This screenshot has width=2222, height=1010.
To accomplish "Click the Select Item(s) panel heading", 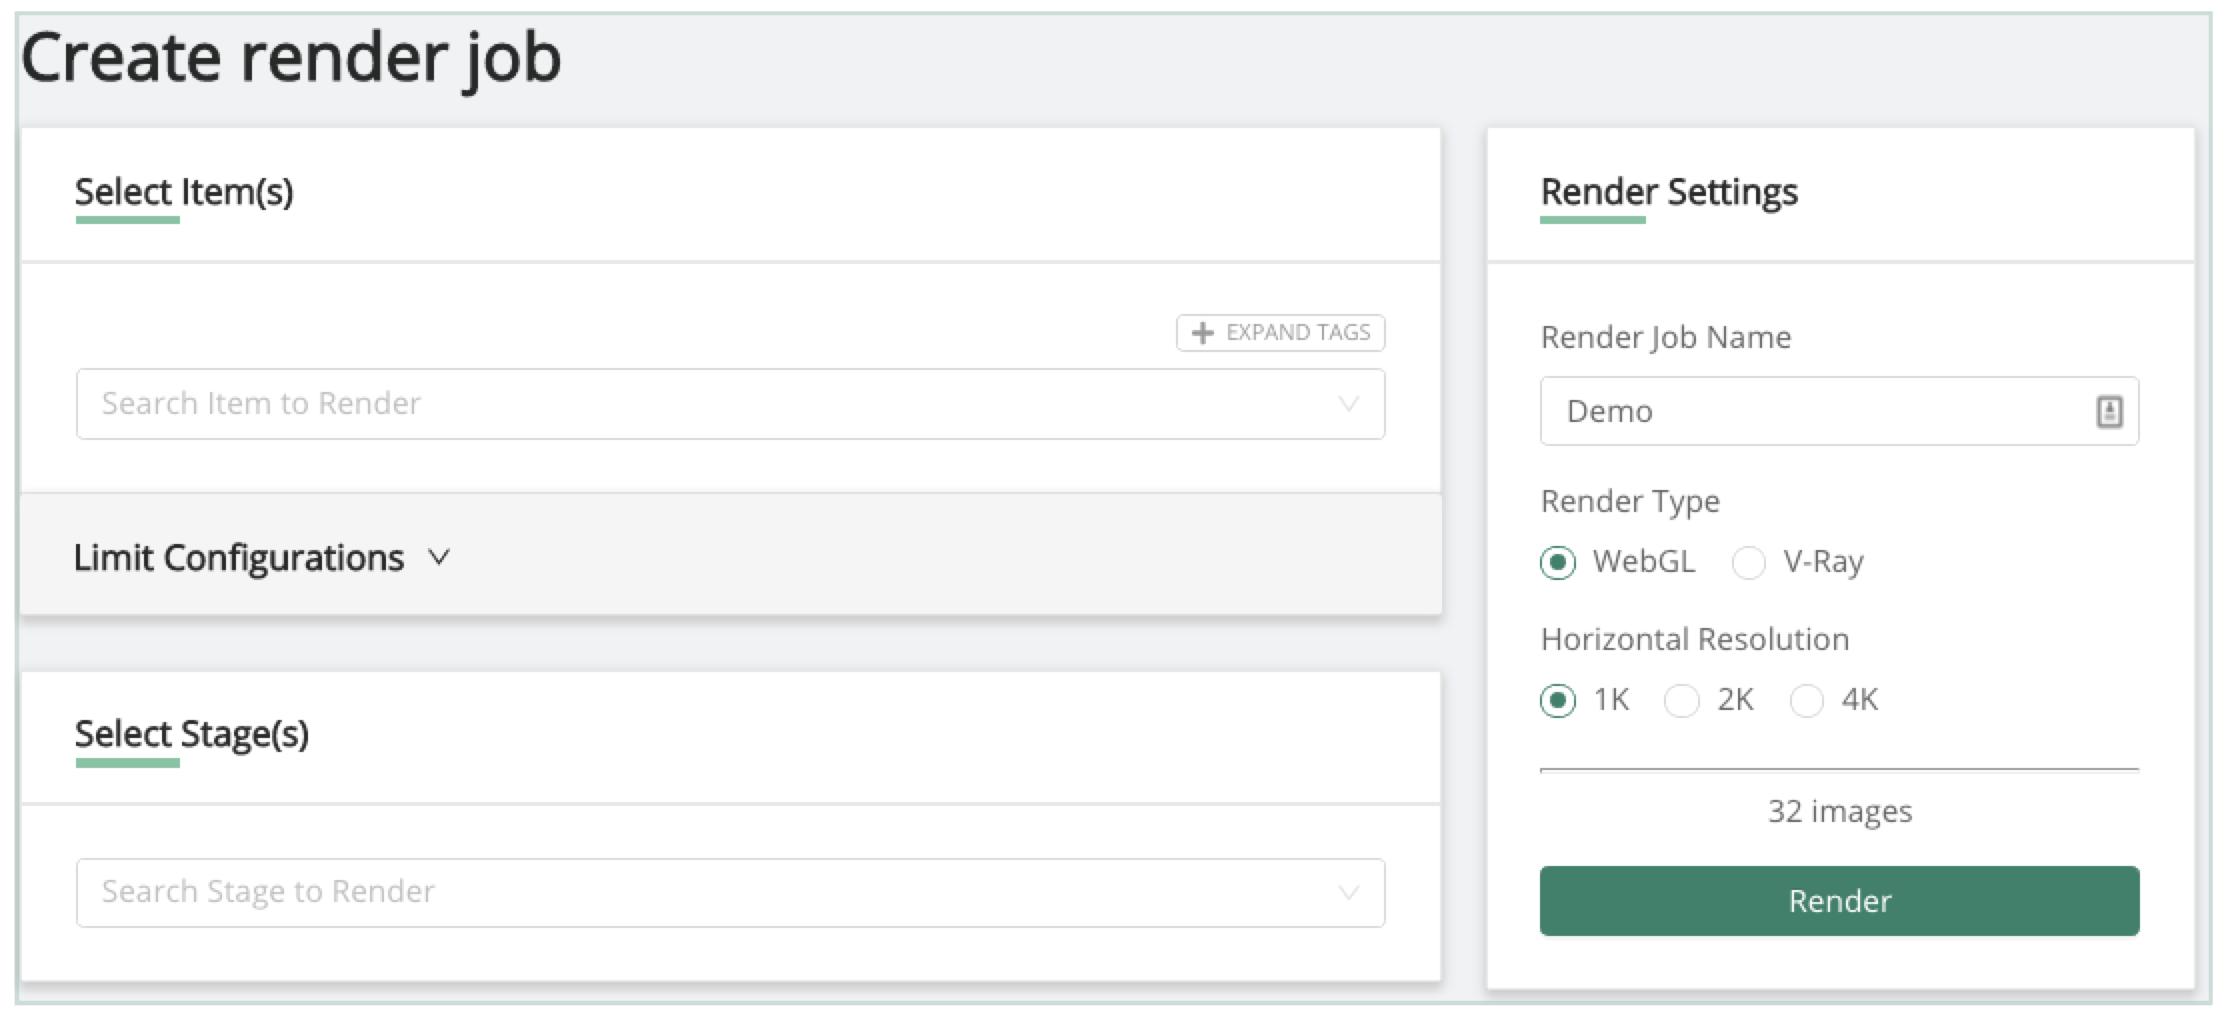I will (184, 191).
